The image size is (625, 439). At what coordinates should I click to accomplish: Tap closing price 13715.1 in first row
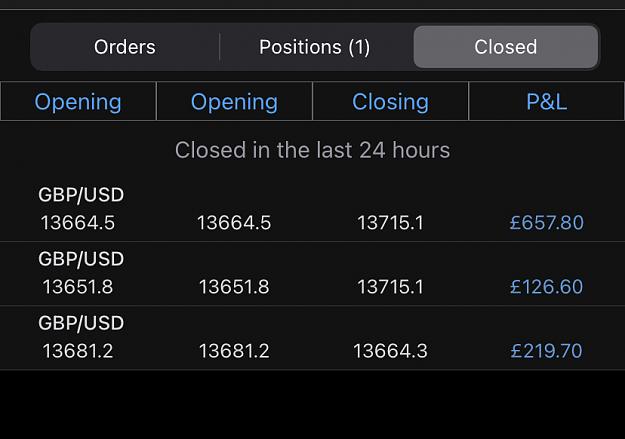(390, 222)
